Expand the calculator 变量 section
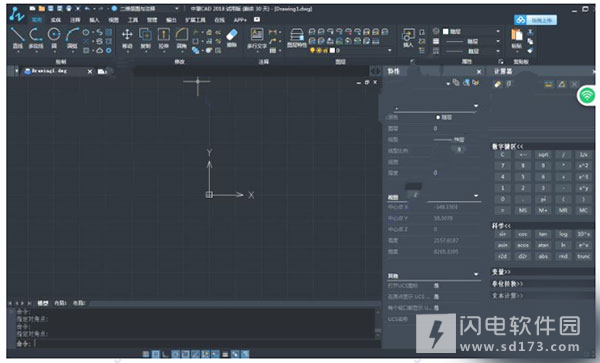Screen dimensions: 600x363 pyautogui.click(x=501, y=272)
